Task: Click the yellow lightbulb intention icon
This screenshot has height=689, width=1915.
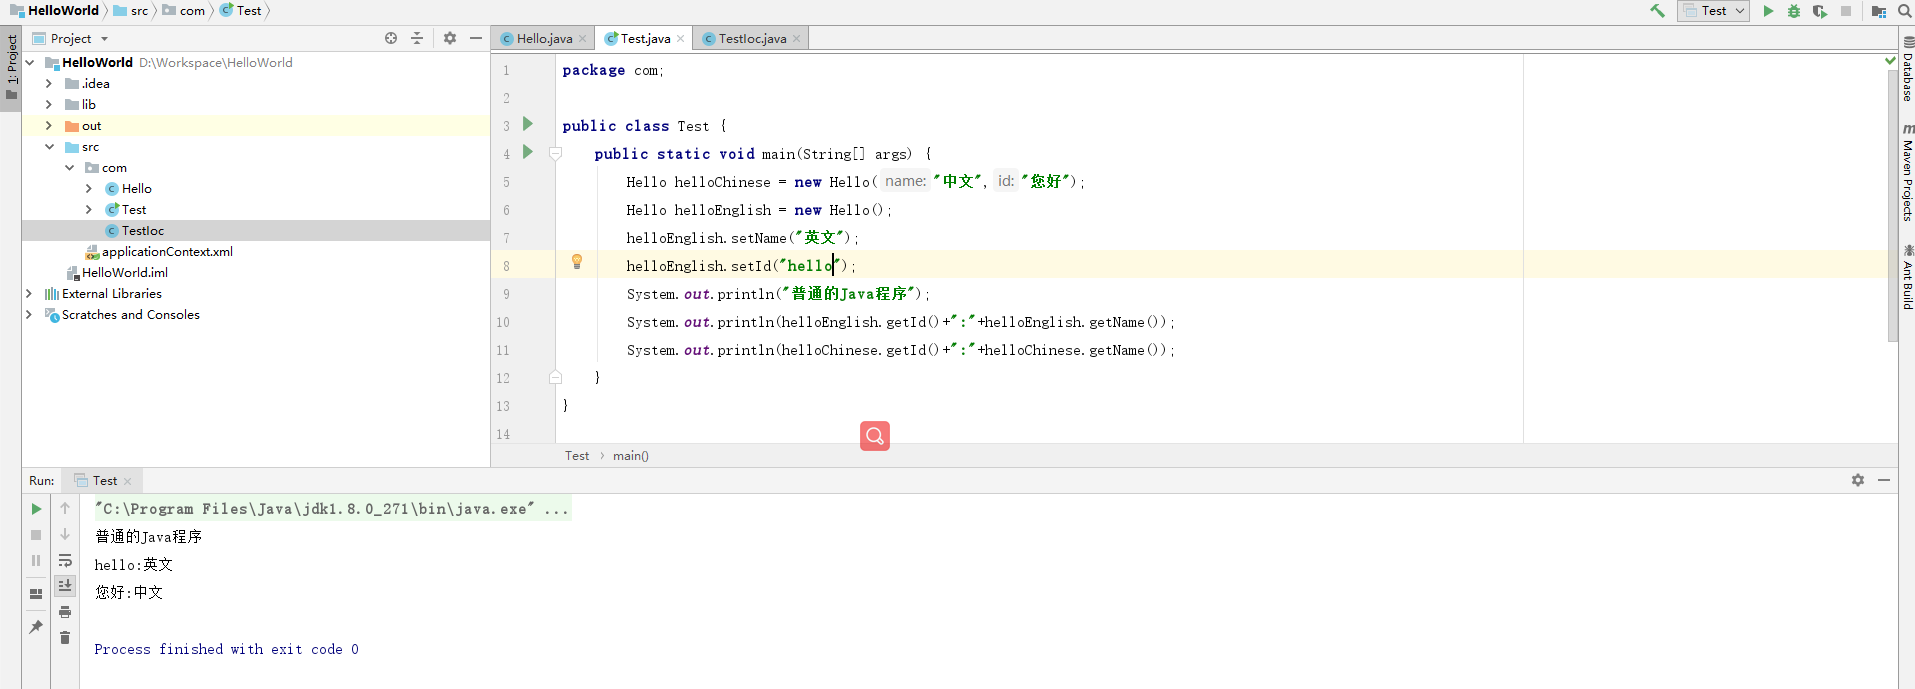Action: 577,262
